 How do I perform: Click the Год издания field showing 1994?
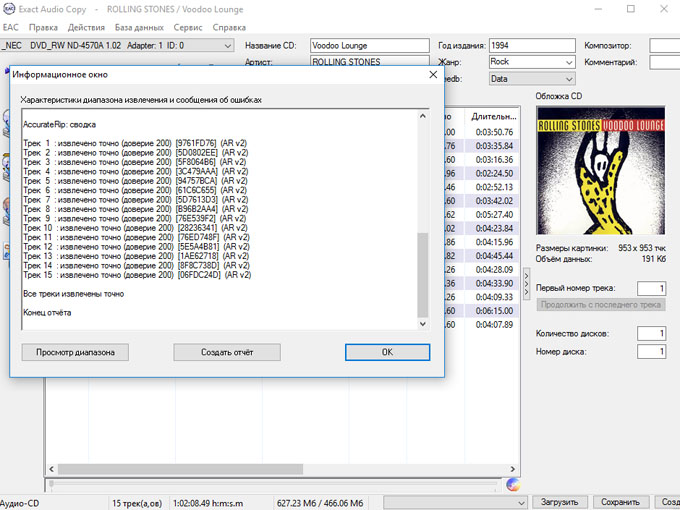click(531, 46)
